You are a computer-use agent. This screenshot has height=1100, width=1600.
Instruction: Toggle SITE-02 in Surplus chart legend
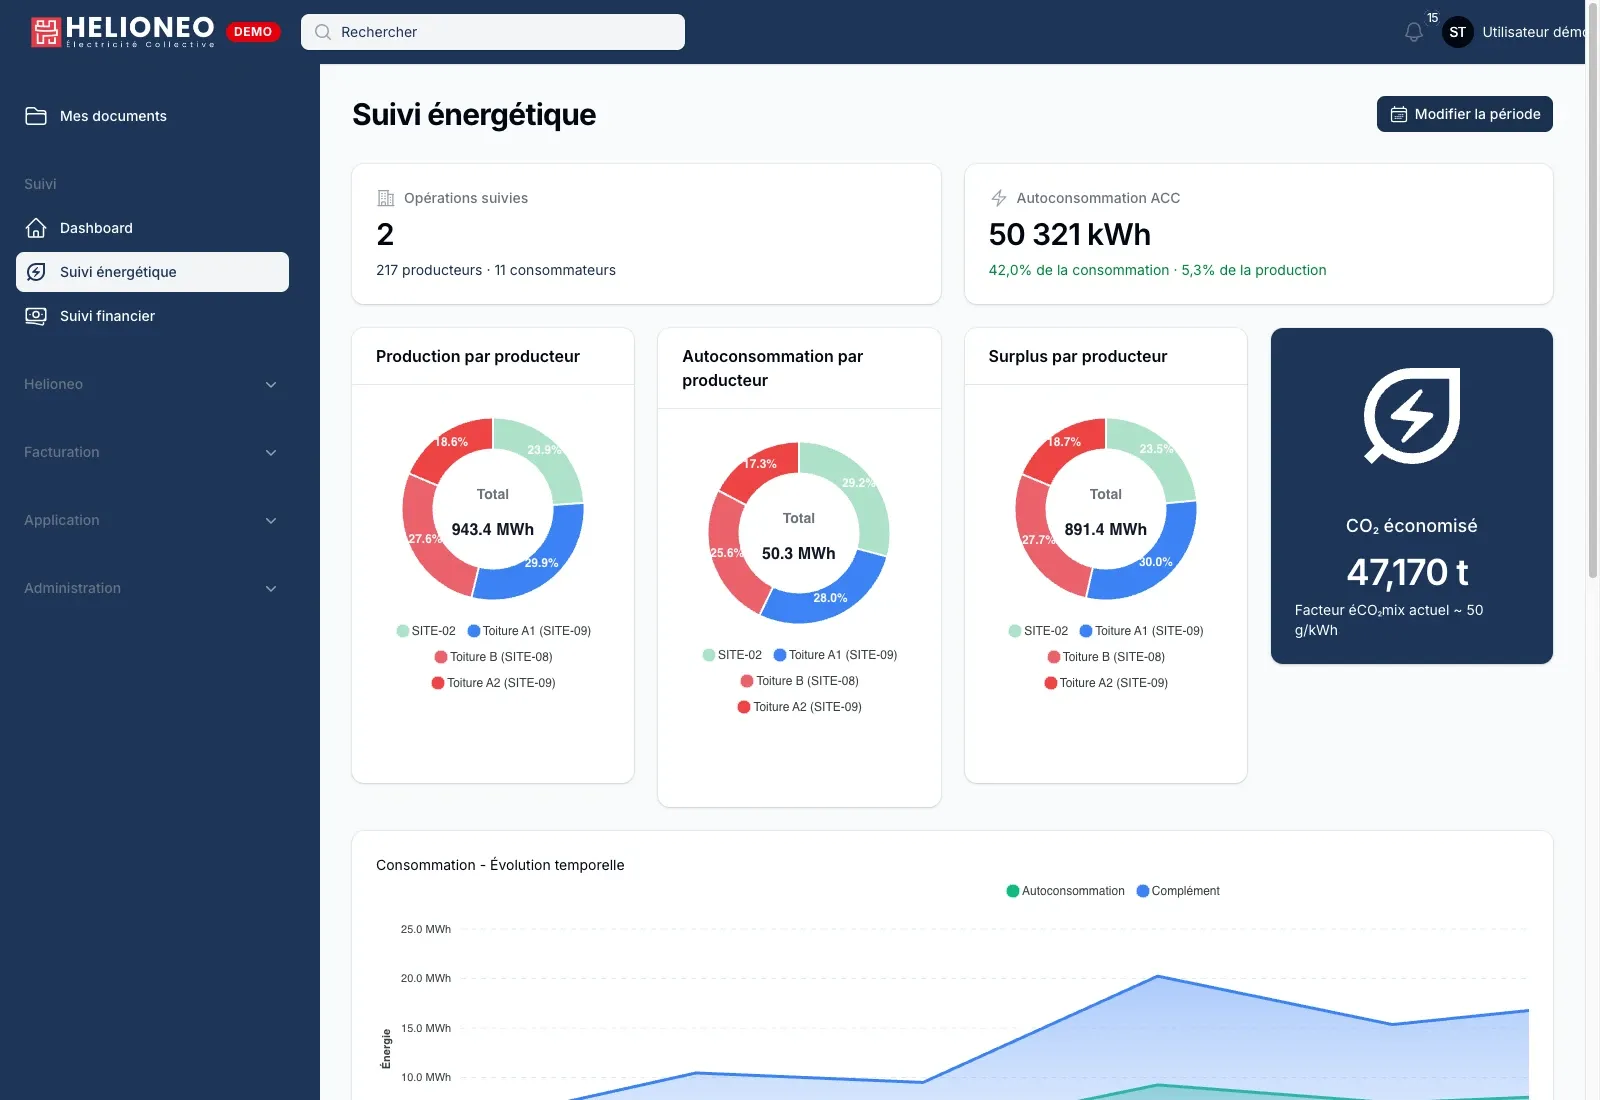point(1038,631)
